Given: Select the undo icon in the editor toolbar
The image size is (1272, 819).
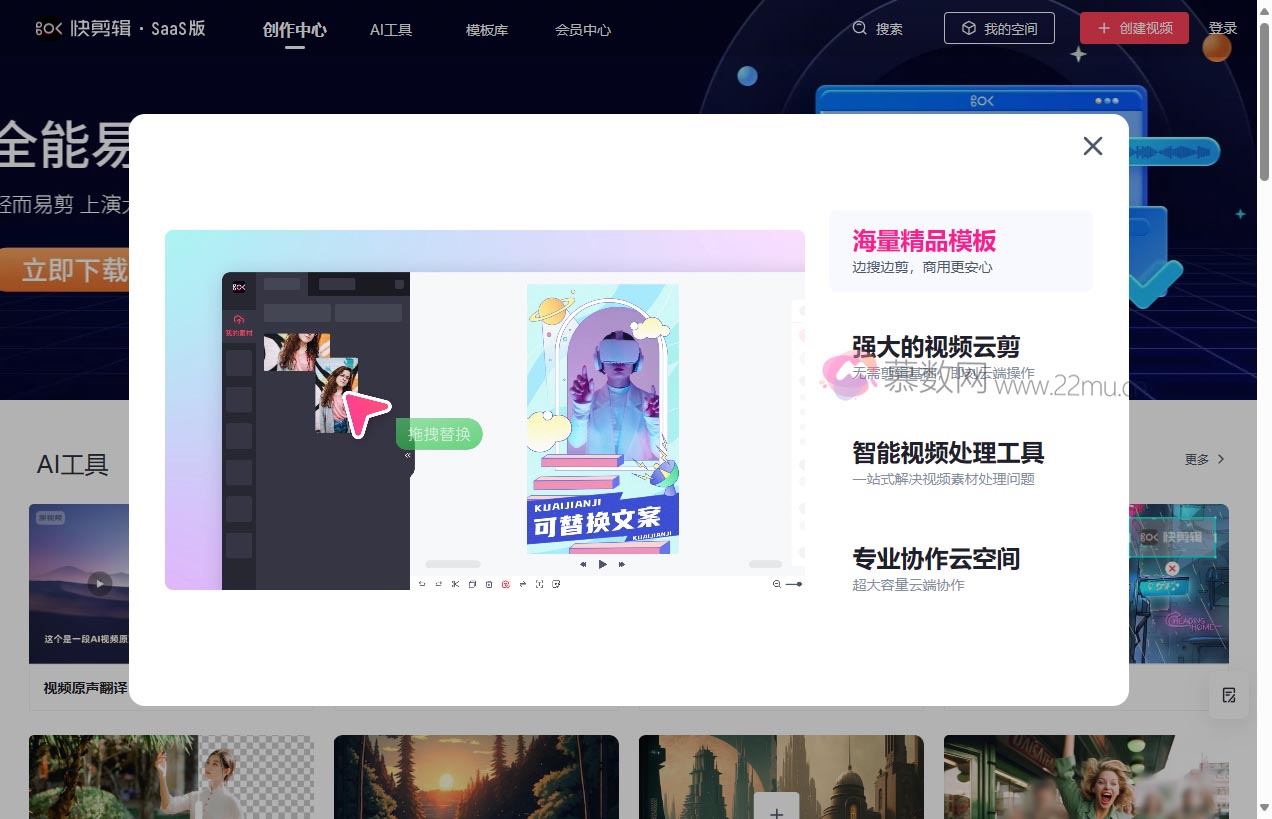Looking at the screenshot, I should (x=422, y=584).
